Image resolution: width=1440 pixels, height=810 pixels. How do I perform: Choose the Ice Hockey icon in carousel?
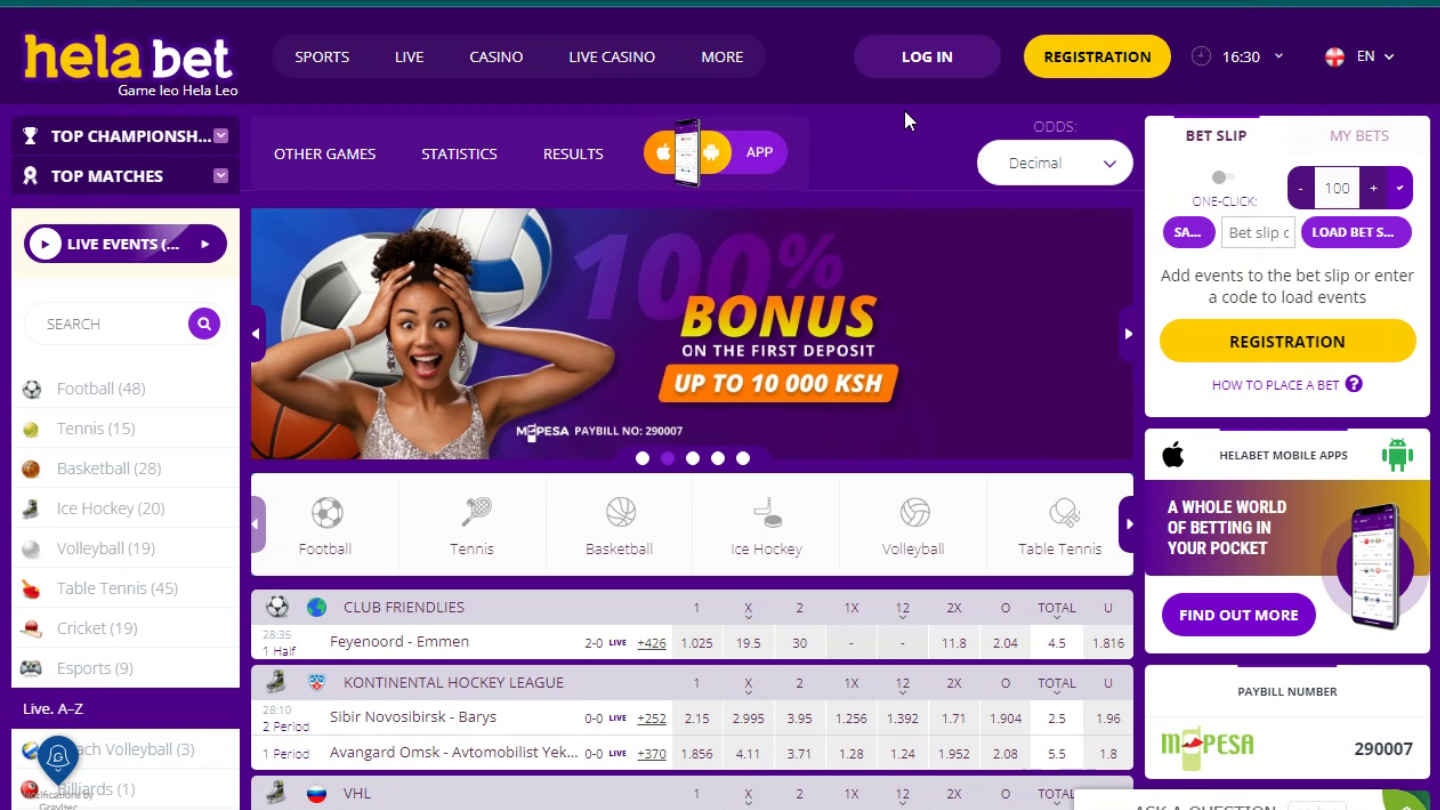[767, 513]
